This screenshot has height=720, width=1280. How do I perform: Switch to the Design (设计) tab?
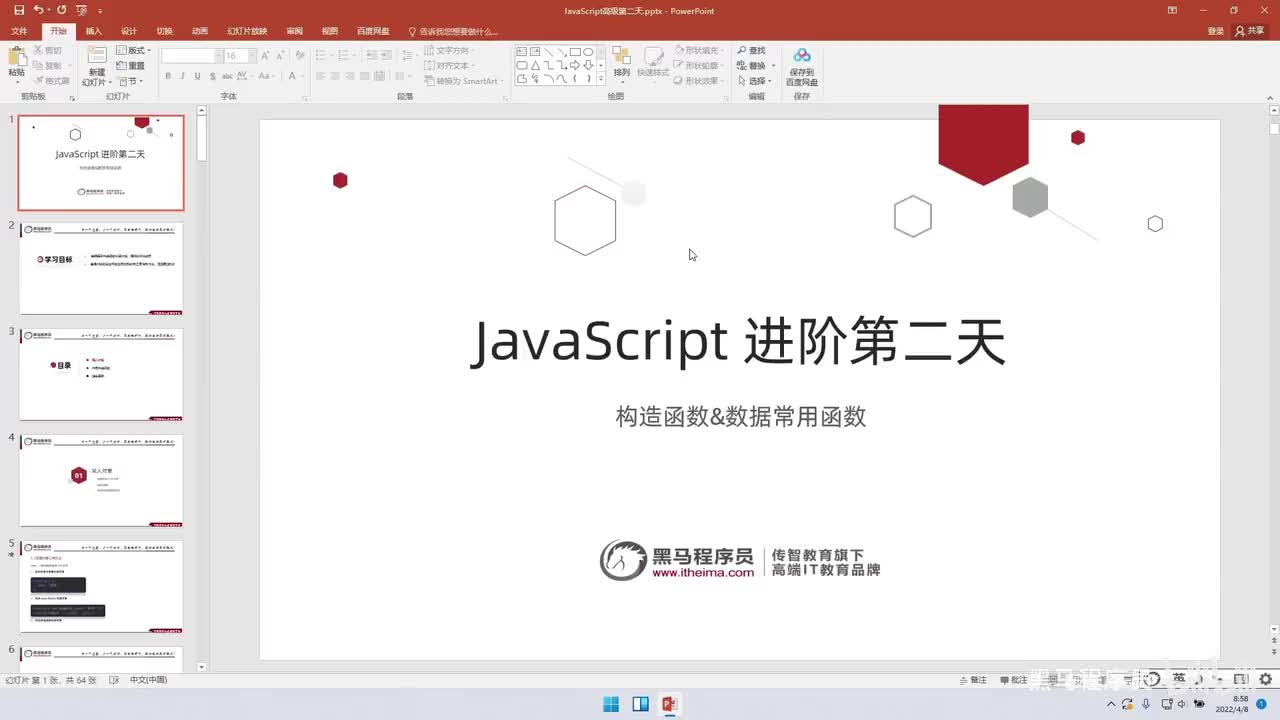129,31
